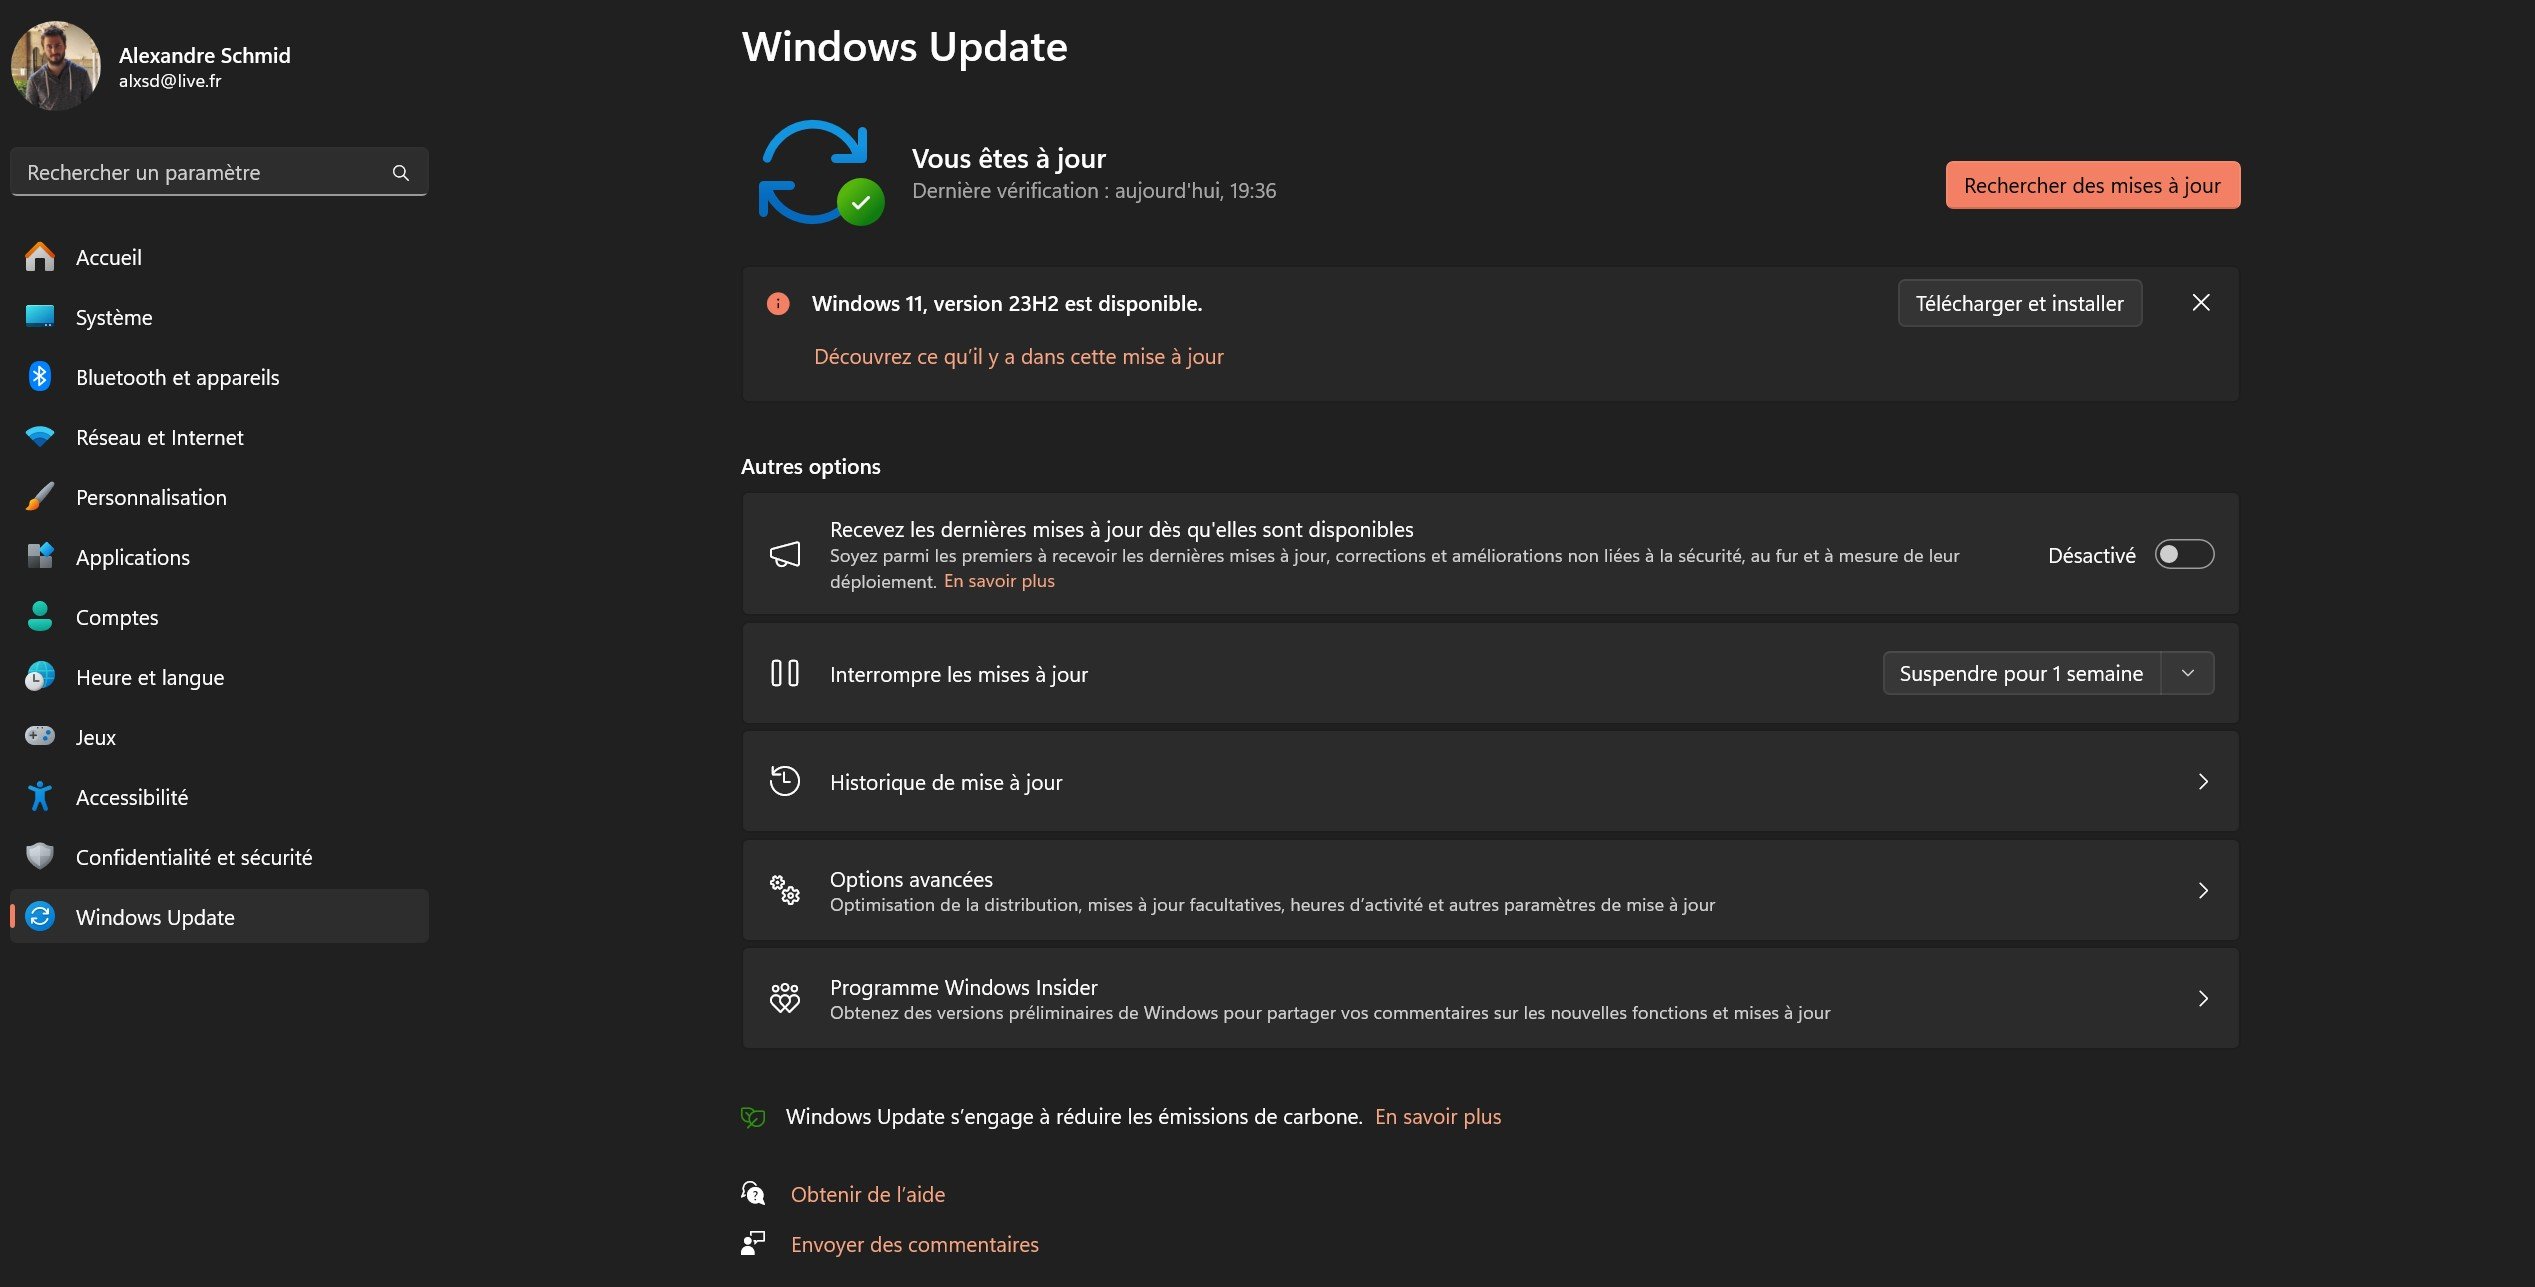Click Rechercher des mises à jour

click(2092, 185)
